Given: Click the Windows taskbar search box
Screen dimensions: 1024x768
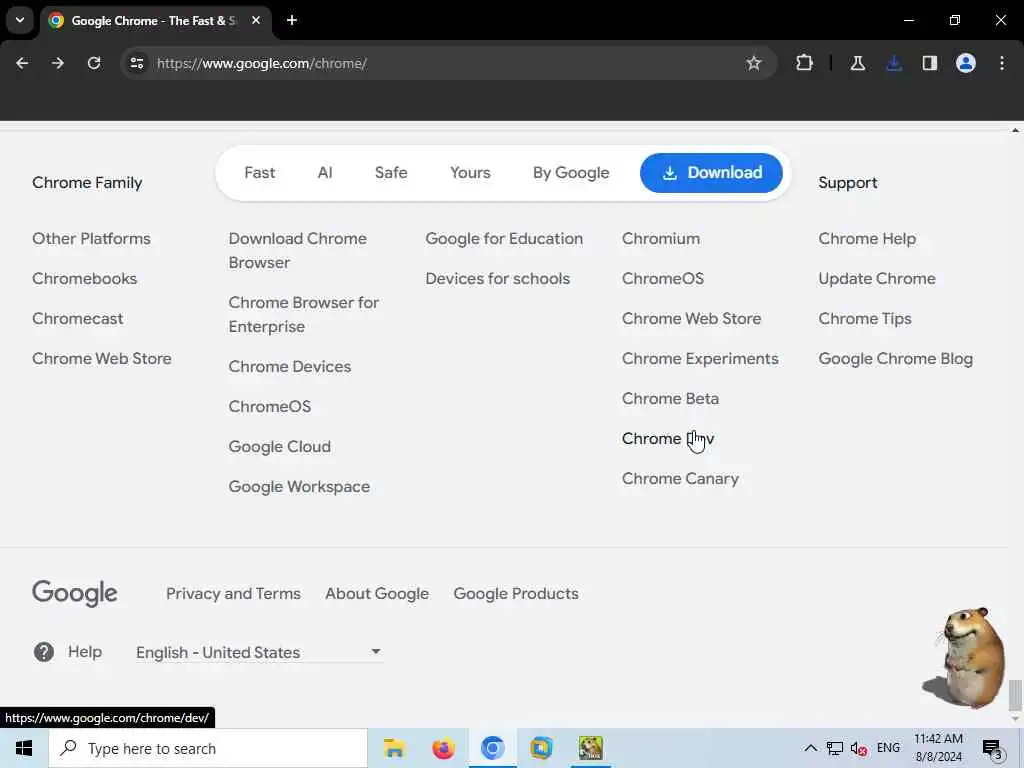Looking at the screenshot, I should tap(208, 748).
